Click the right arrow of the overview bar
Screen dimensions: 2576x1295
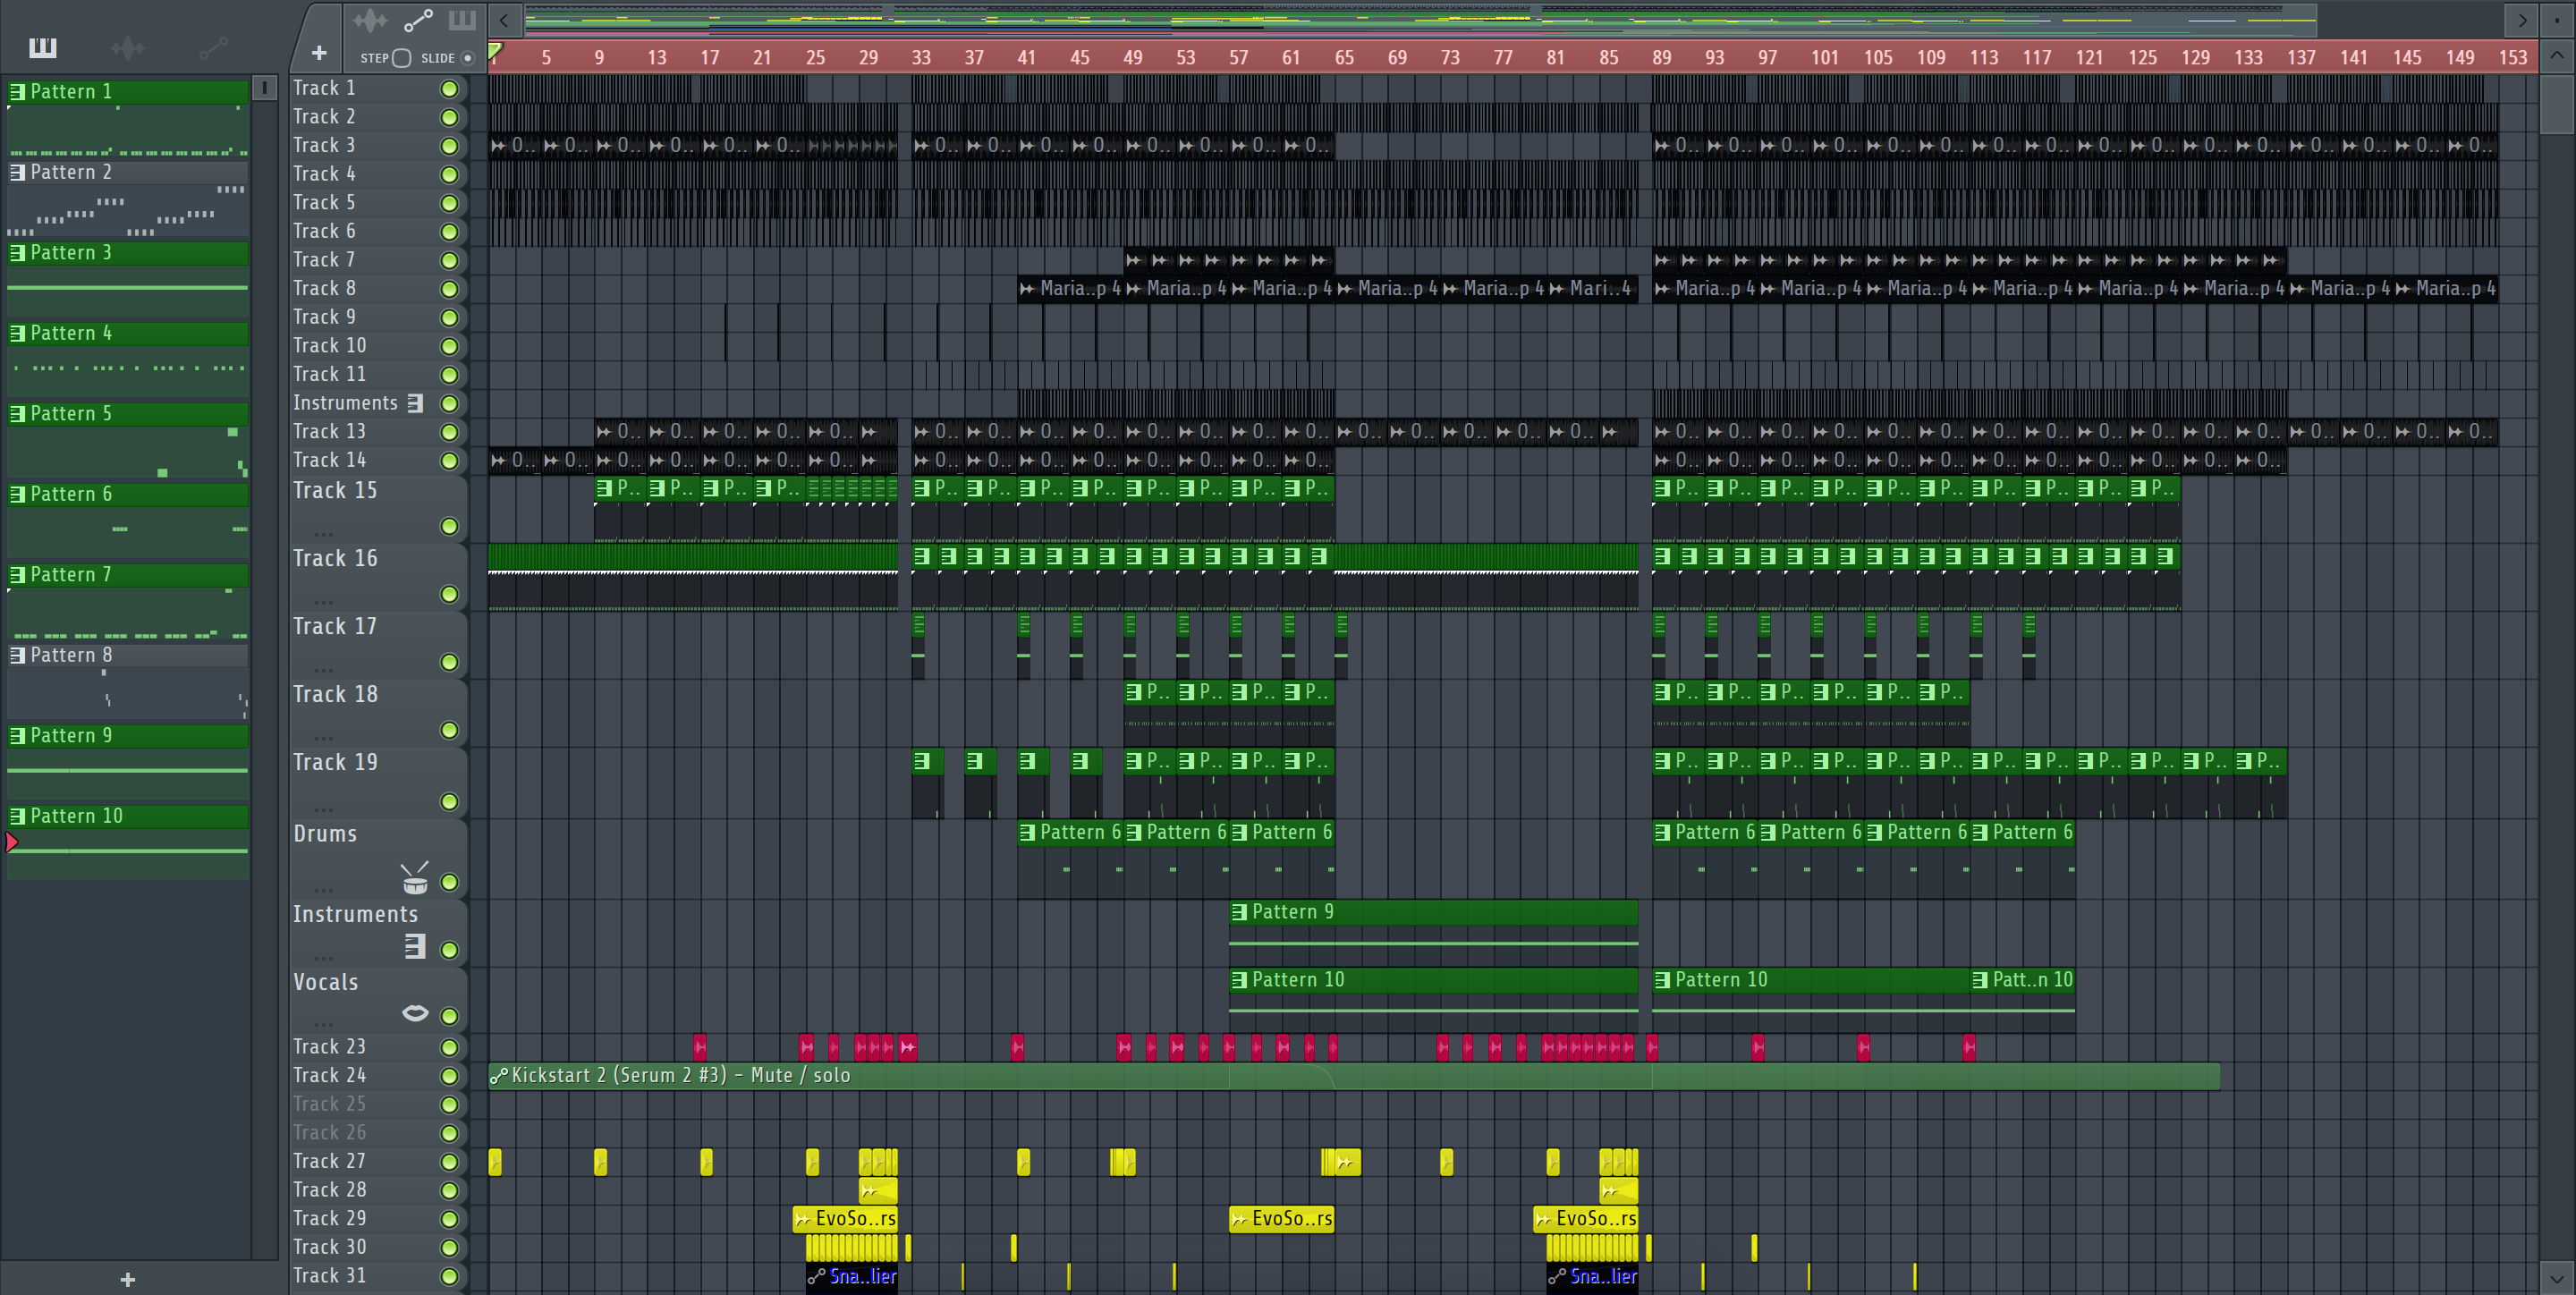coord(2522,20)
